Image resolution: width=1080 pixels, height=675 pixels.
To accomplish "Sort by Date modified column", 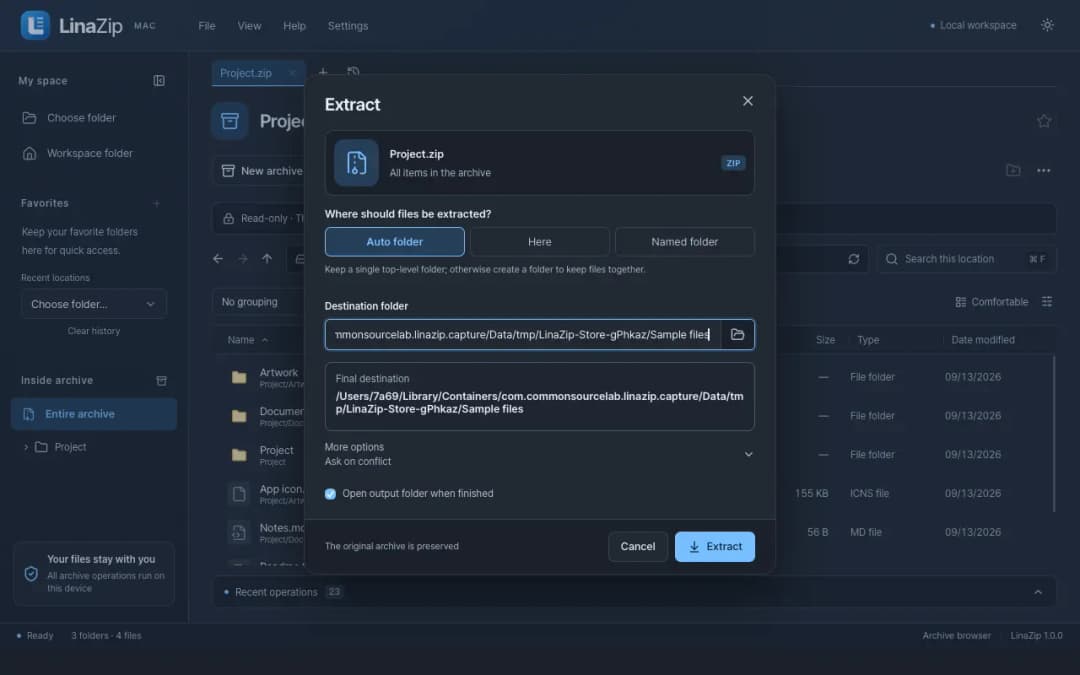I will click(982, 340).
